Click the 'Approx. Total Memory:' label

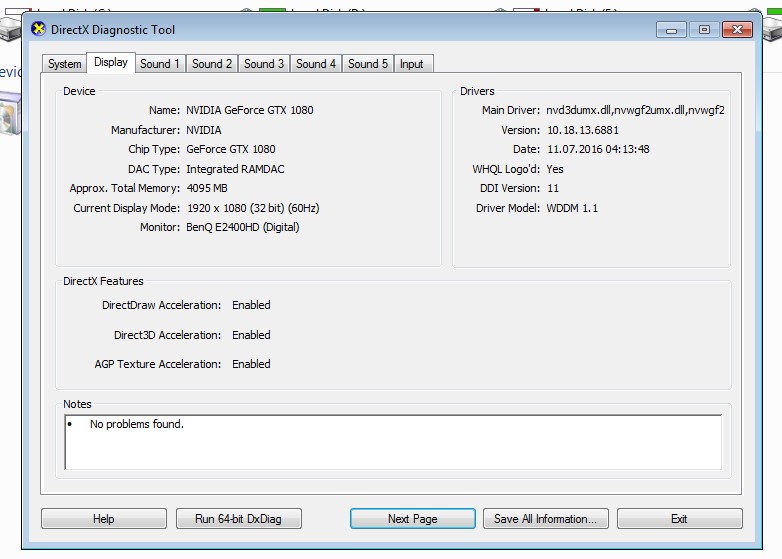coord(125,188)
